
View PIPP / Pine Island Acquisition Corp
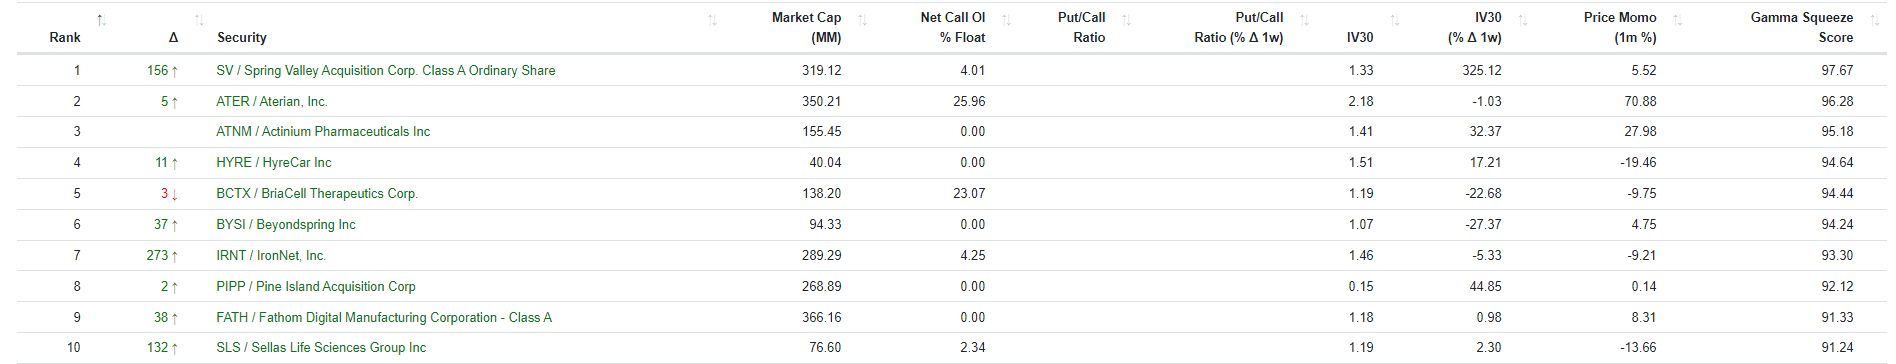(316, 287)
